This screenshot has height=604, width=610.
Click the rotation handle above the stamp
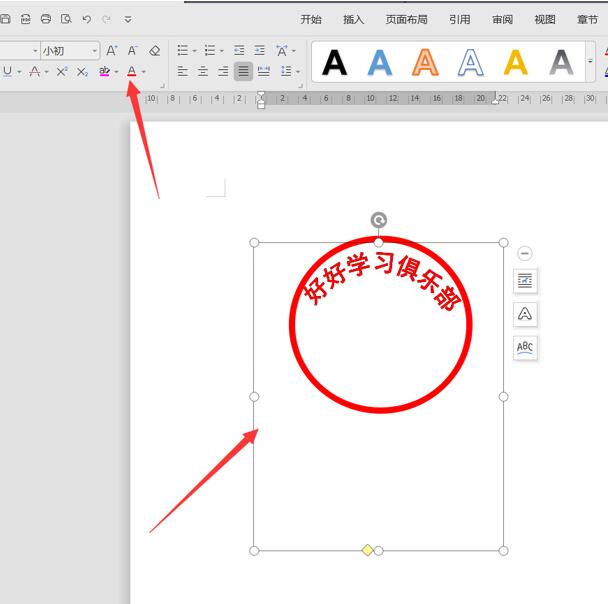(x=379, y=220)
